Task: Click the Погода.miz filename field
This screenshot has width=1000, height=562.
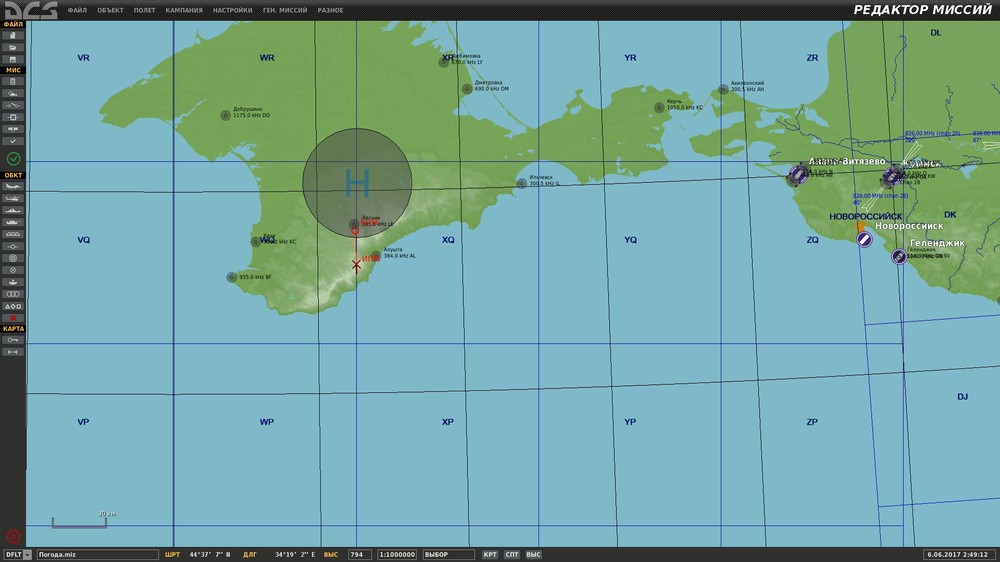Action: (x=97, y=554)
